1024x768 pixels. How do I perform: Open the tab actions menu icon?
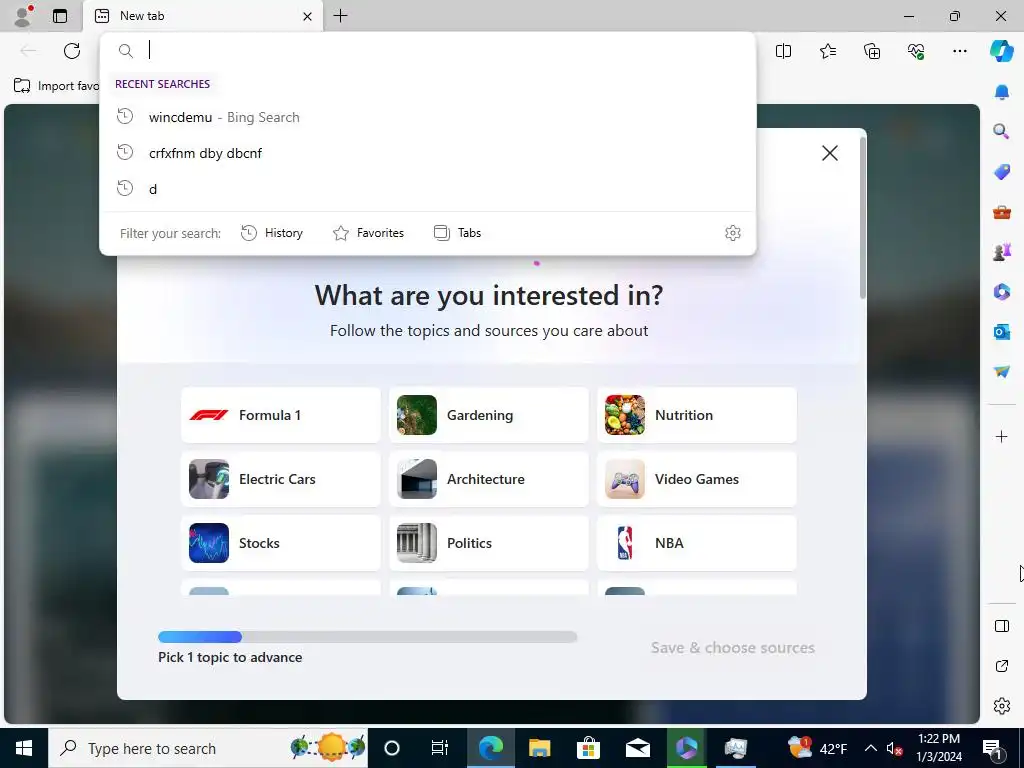[60, 16]
